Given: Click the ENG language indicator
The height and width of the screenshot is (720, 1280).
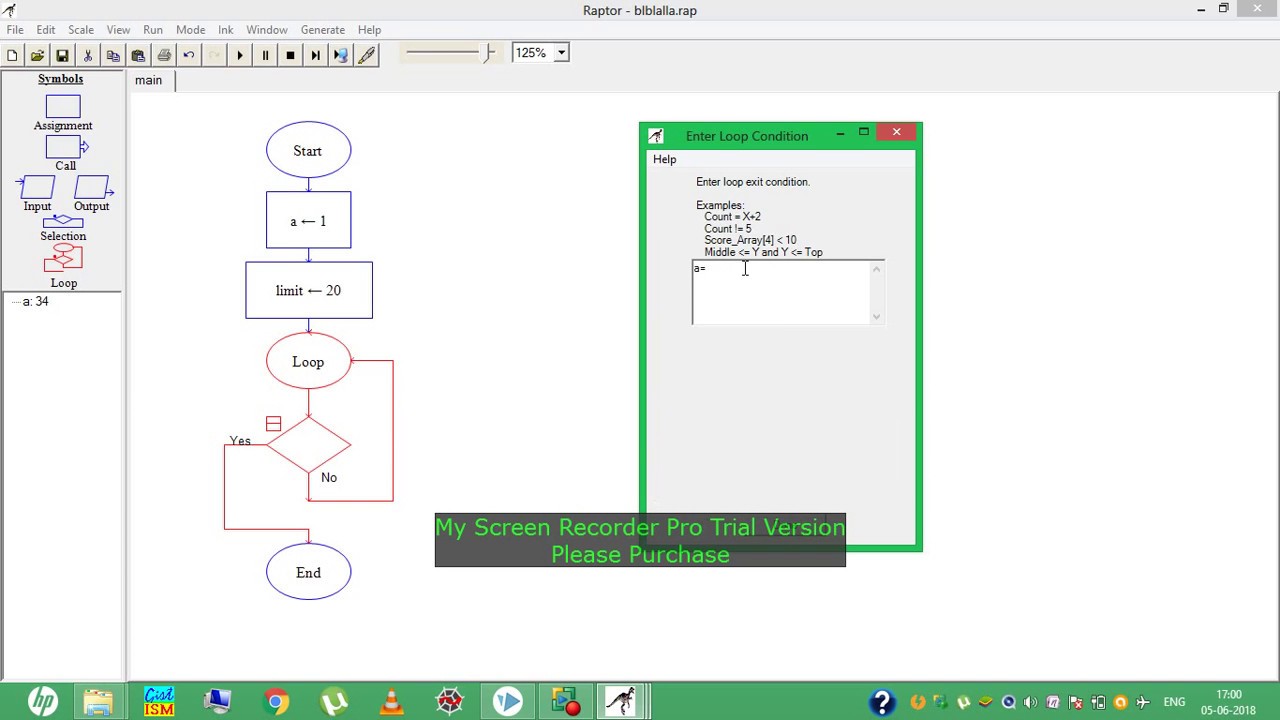Looking at the screenshot, I should [x=1174, y=702].
